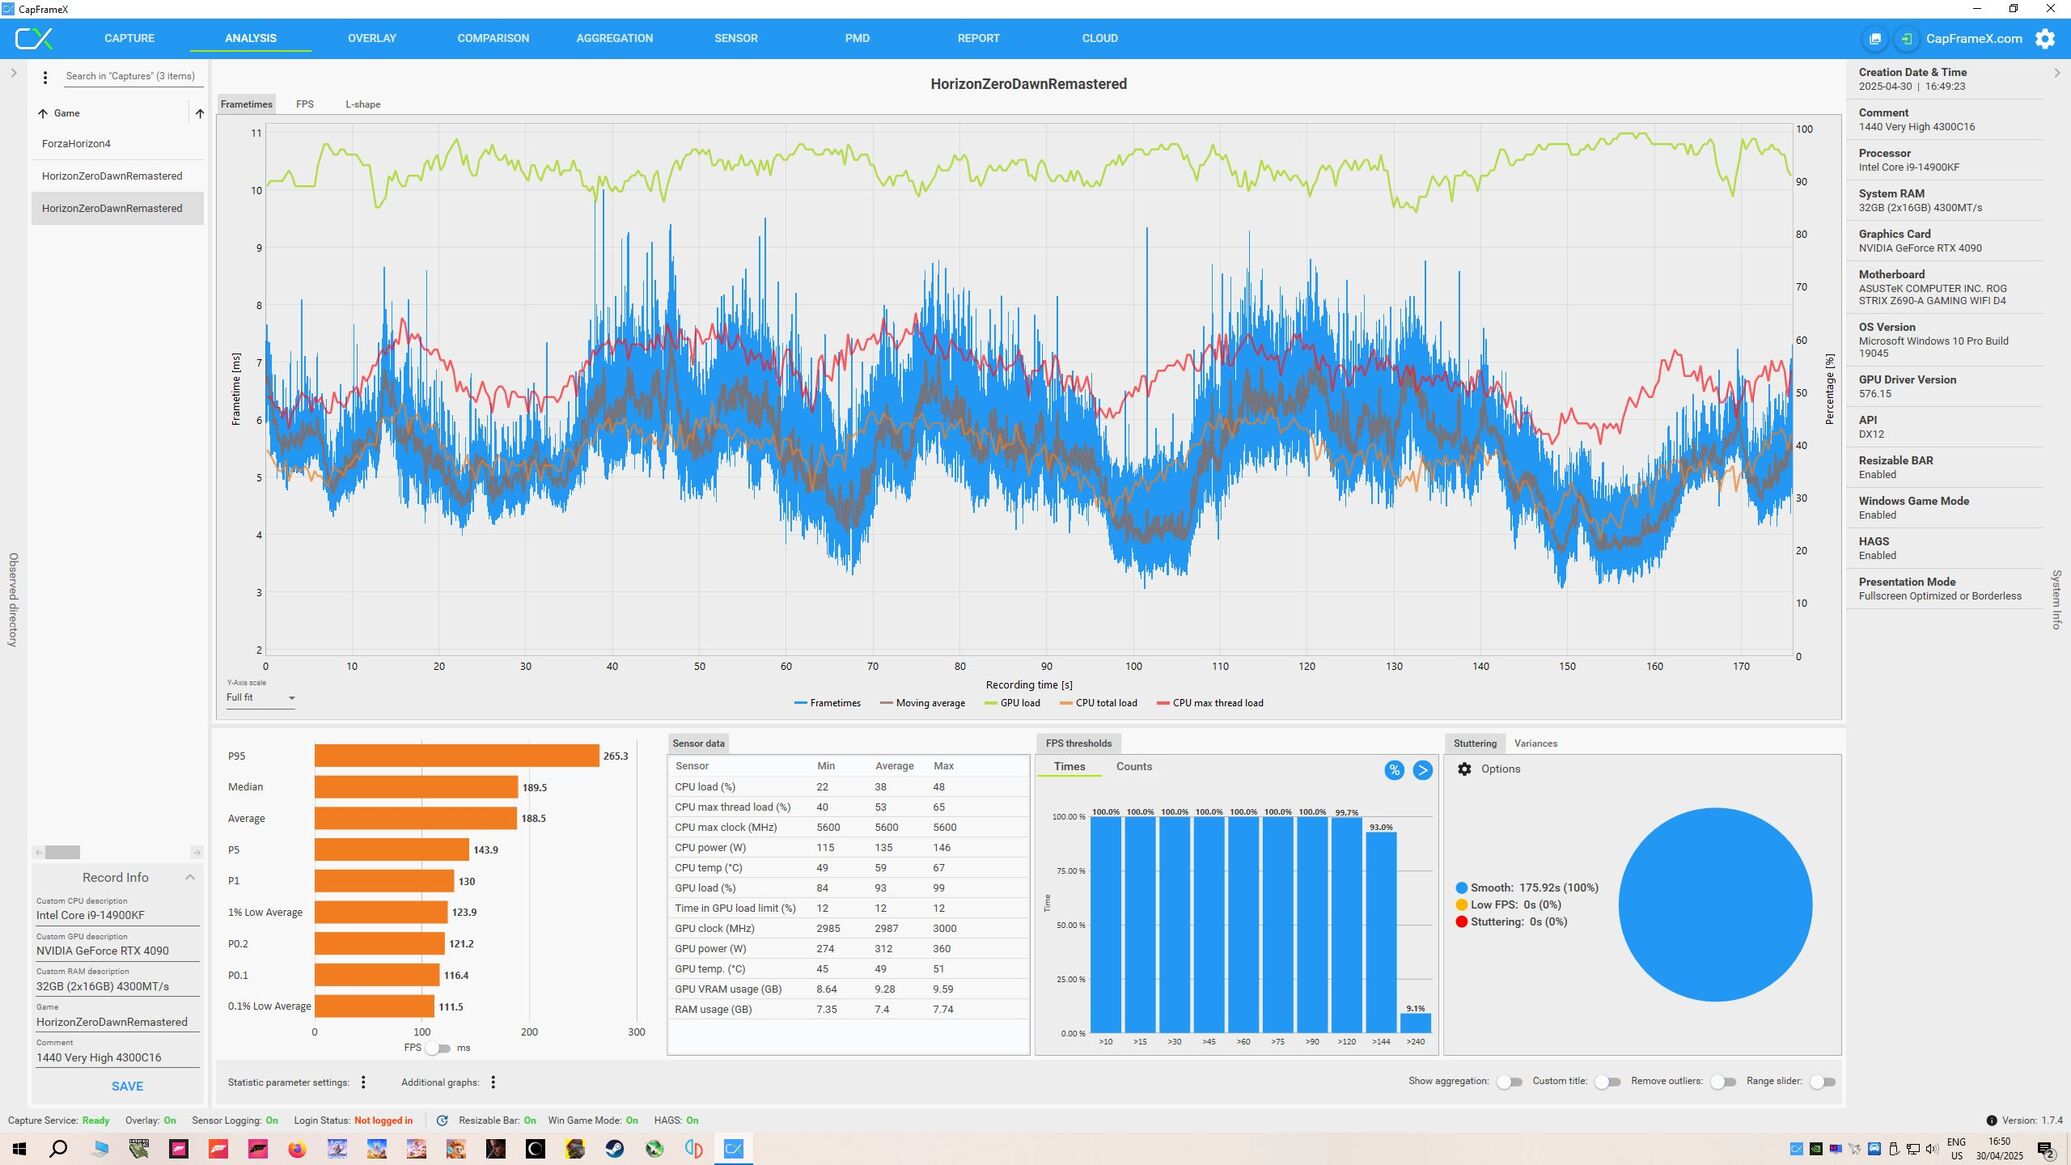Open the CLOUD tab
This screenshot has width=2071, height=1165.
1100,39
